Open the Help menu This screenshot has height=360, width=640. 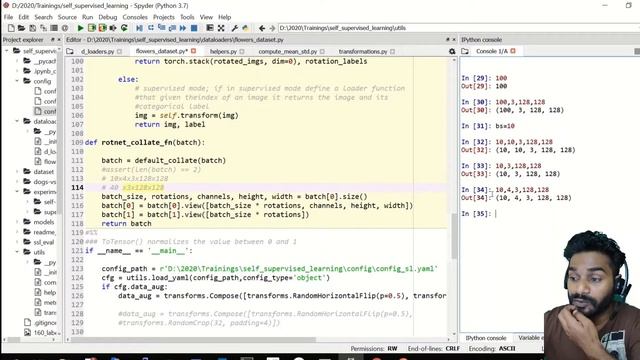(224, 17)
